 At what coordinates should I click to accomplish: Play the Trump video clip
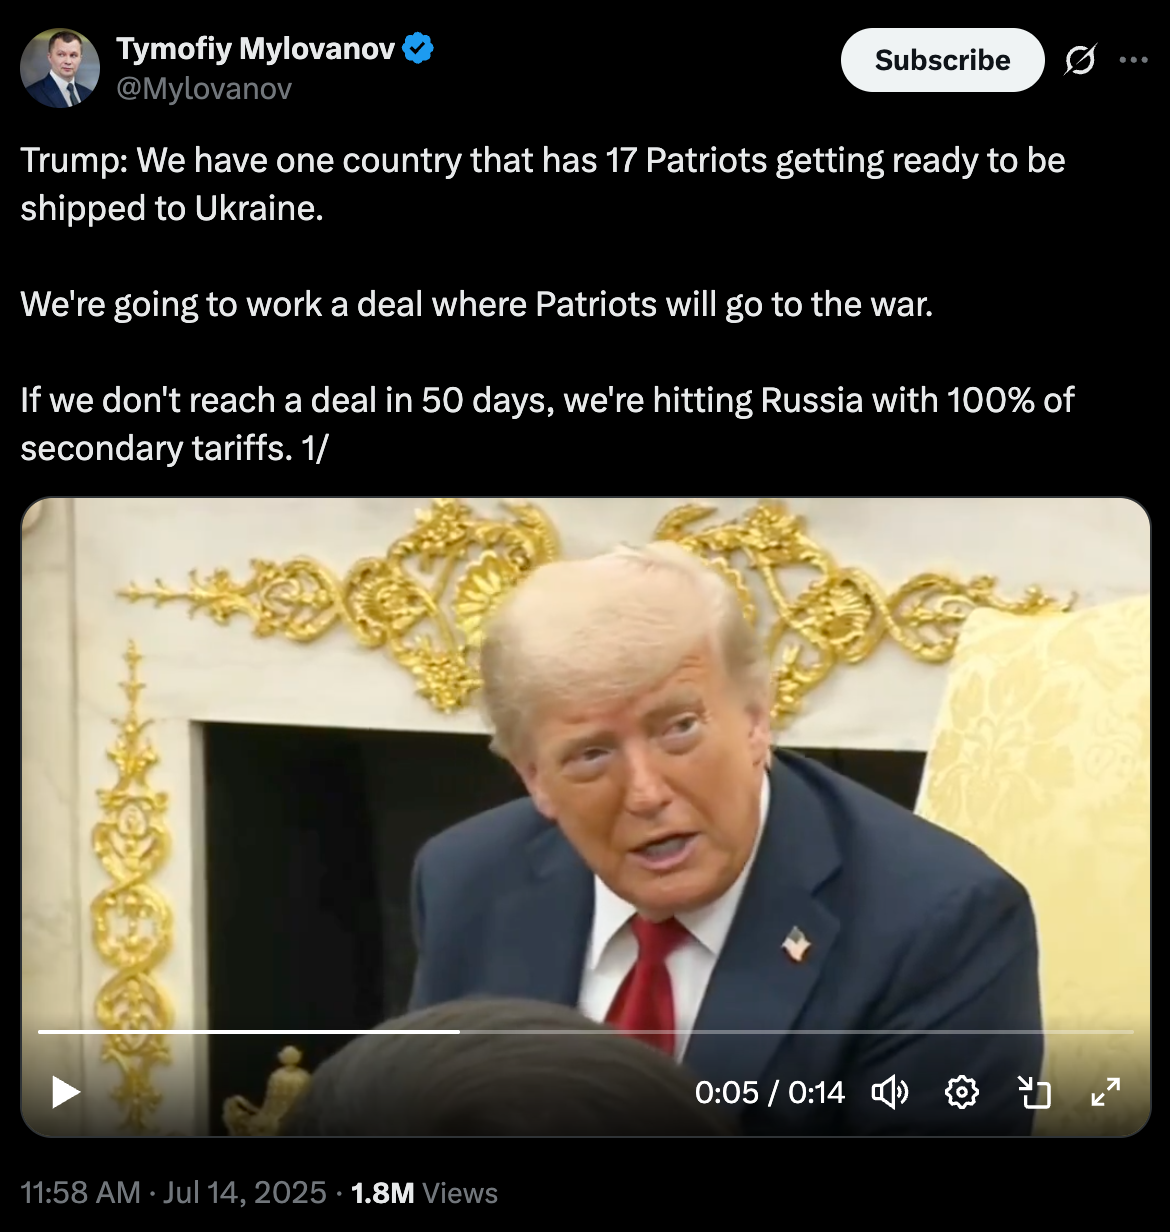click(x=65, y=1092)
